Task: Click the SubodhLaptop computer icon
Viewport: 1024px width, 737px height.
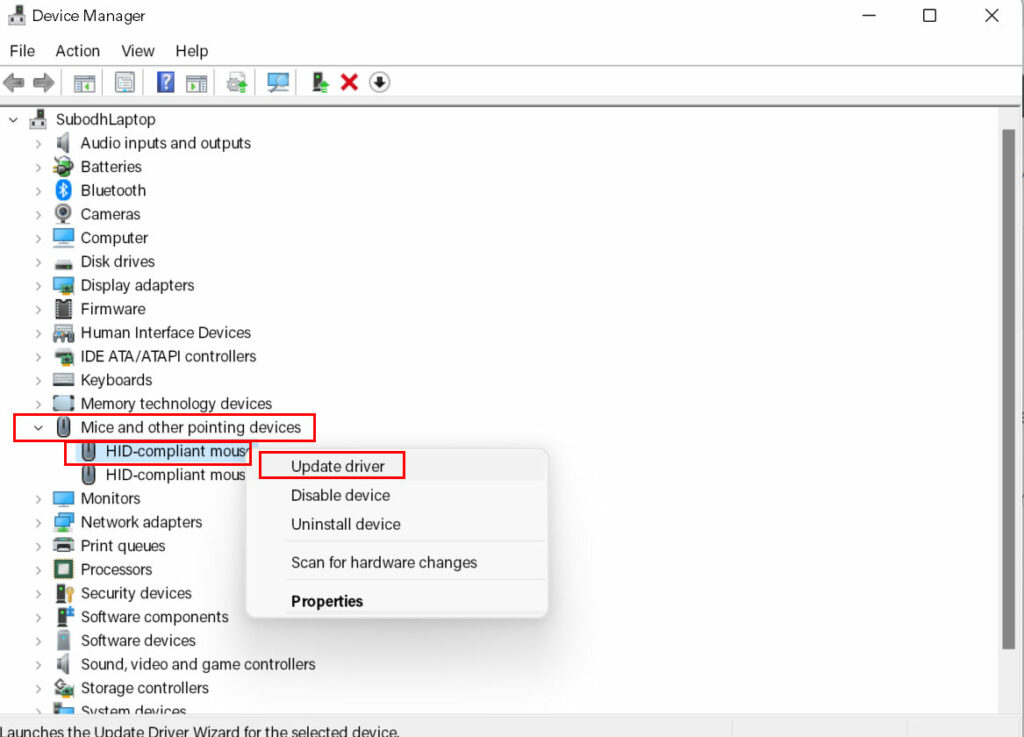Action: coord(38,119)
